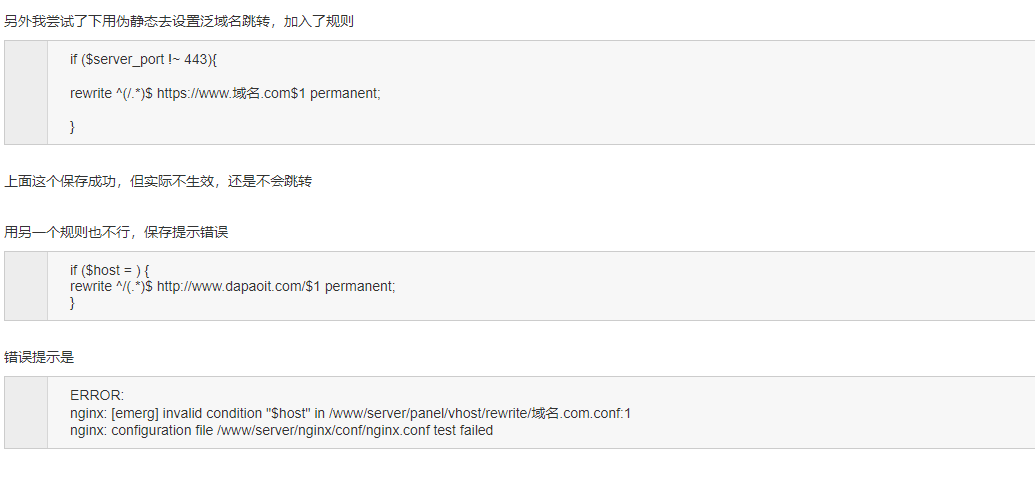This screenshot has width=1035, height=479.
Task: Click the http://www.dapaoit.com/$1 URL in rewrite rule
Action: 239,286
